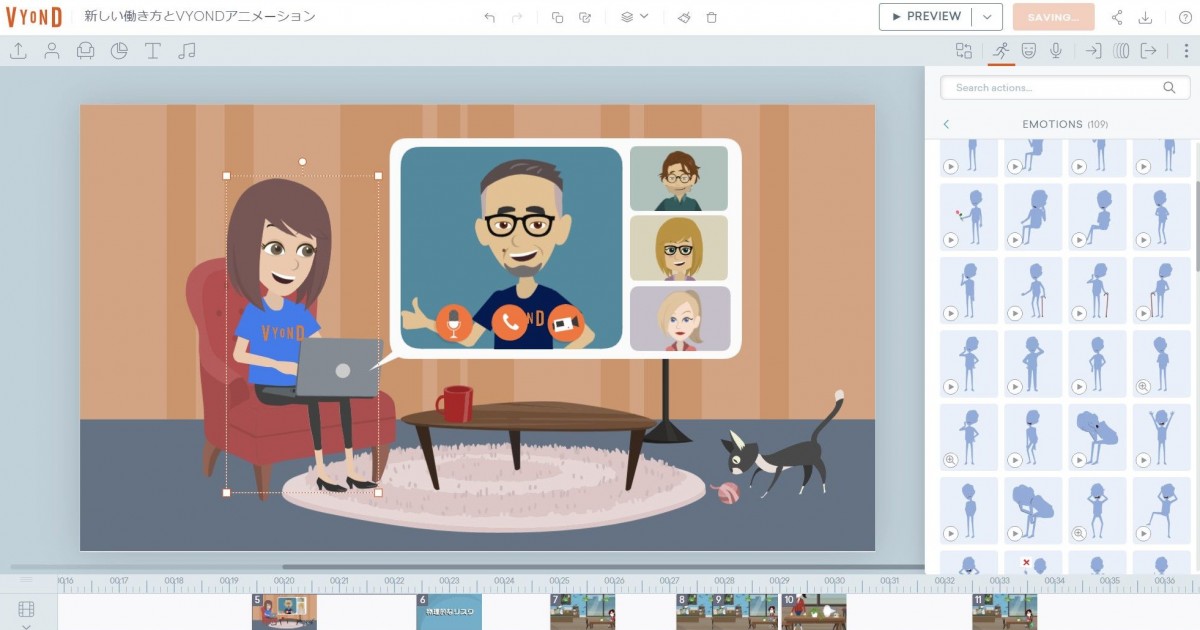Open the Chart library pie icon
1200x630 pixels.
tap(119, 51)
